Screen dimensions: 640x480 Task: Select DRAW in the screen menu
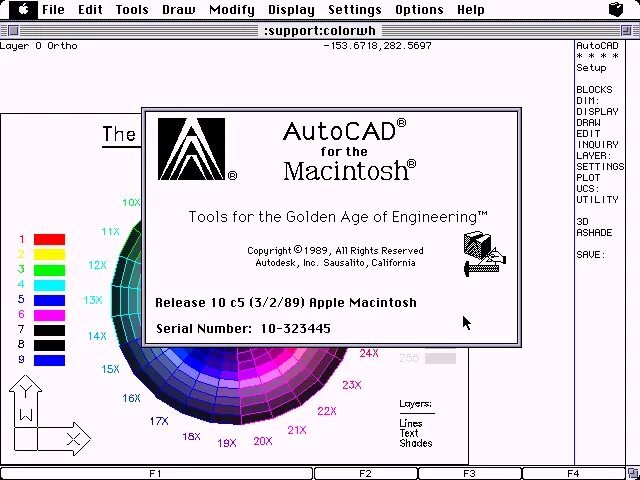click(588, 123)
